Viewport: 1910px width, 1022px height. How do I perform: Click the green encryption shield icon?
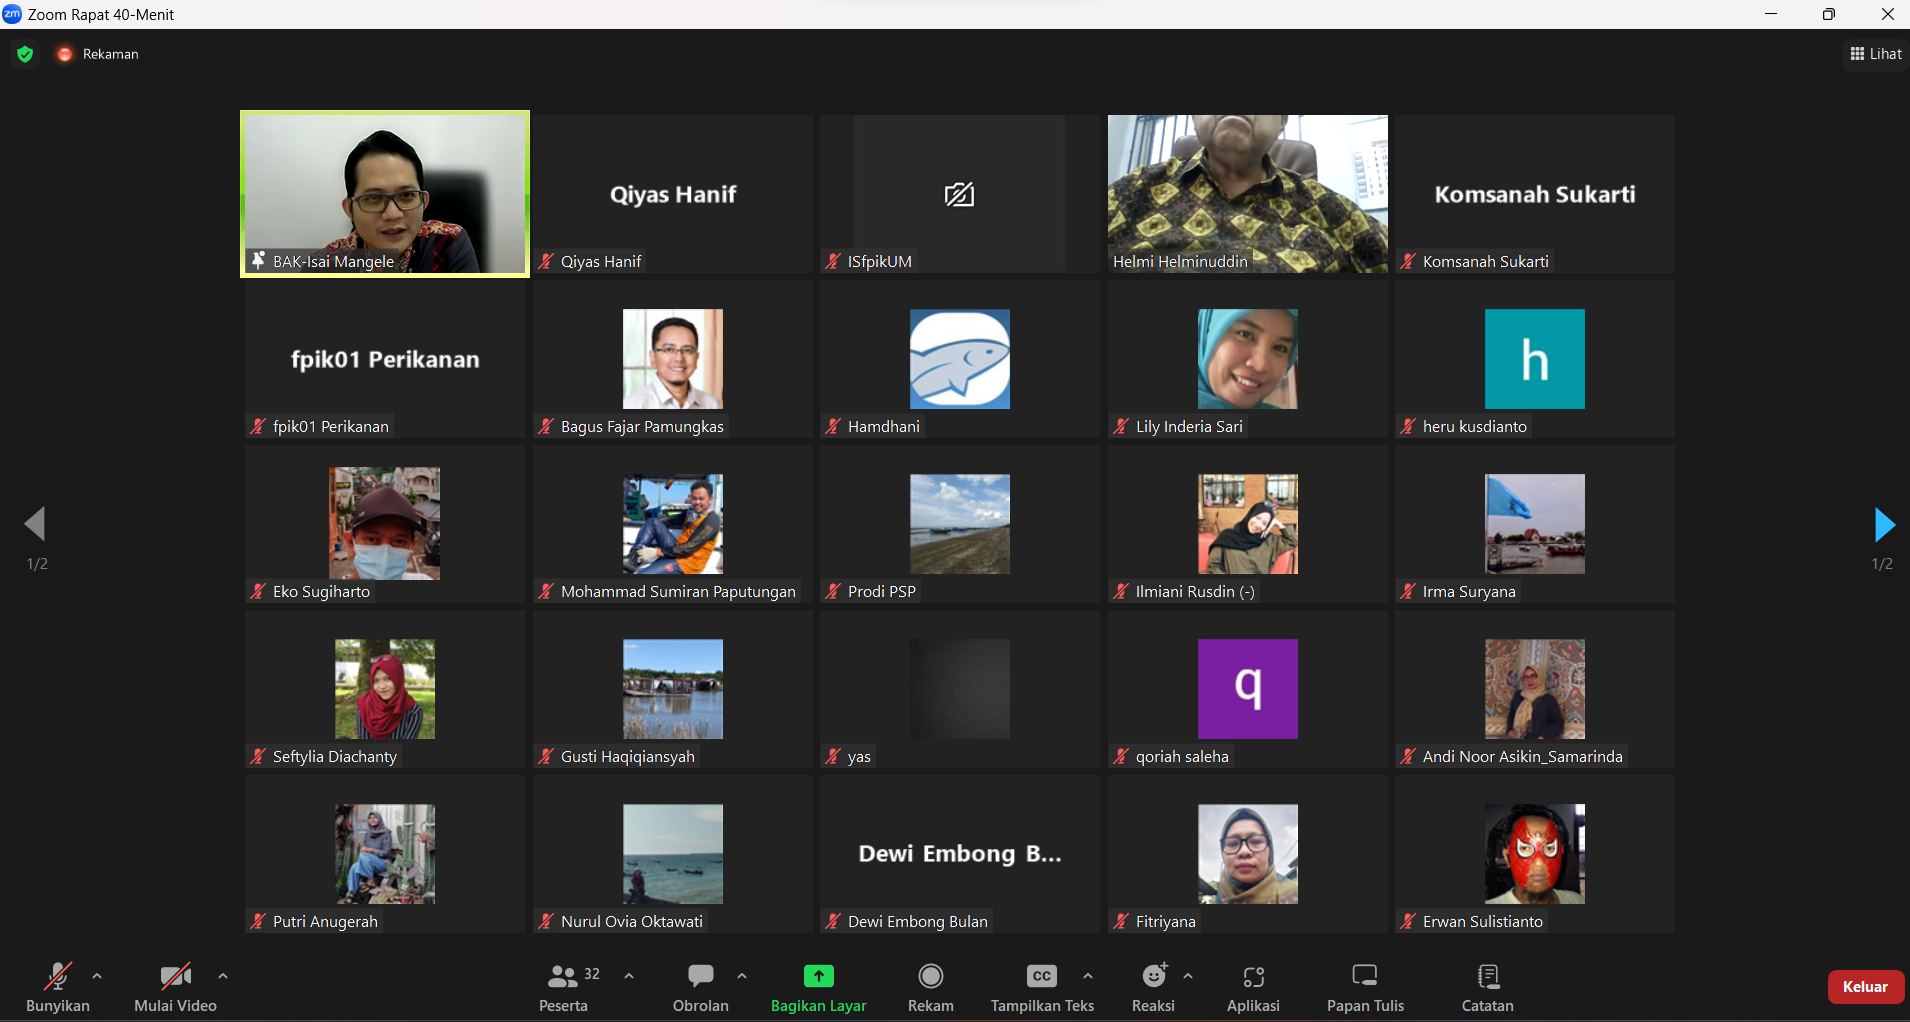pyautogui.click(x=26, y=54)
